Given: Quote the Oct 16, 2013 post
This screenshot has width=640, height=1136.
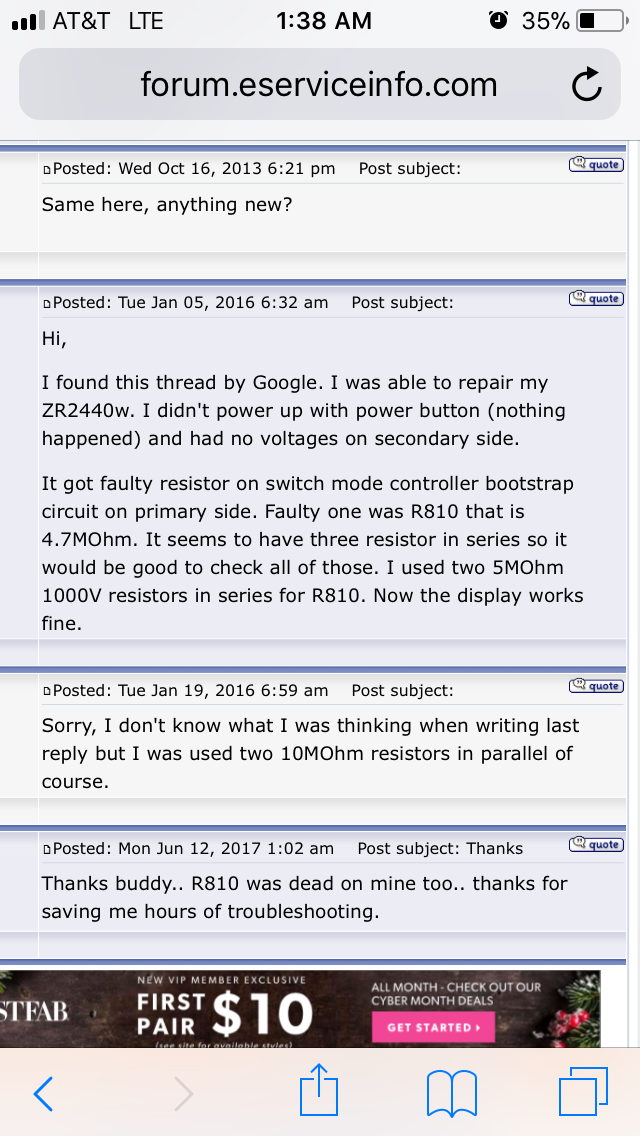Looking at the screenshot, I should [596, 164].
